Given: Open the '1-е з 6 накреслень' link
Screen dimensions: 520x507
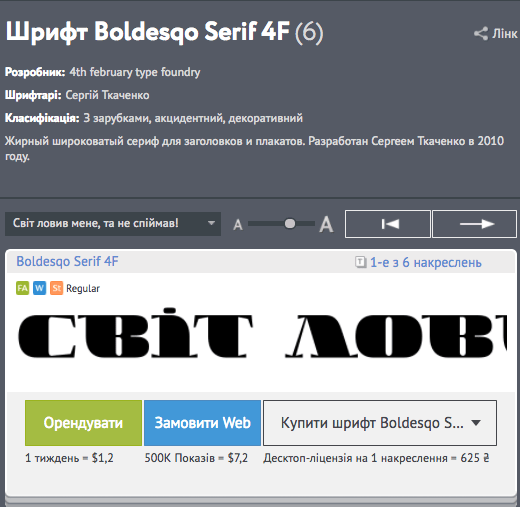Looking at the screenshot, I should (426, 263).
